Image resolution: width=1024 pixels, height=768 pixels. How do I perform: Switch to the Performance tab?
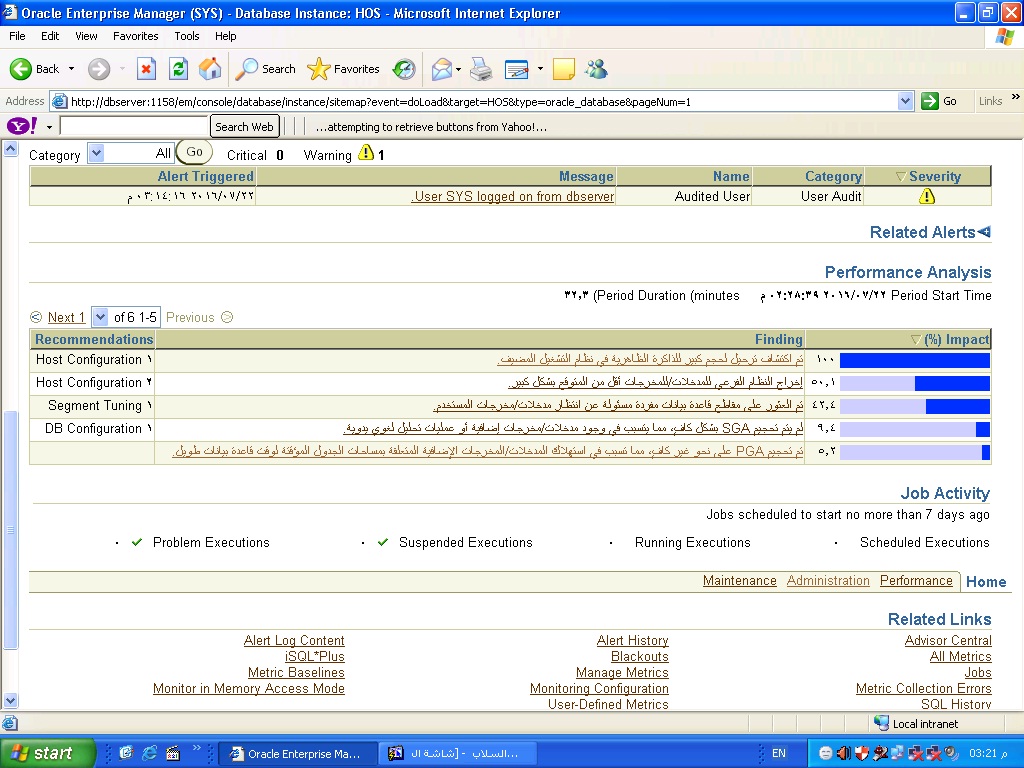916,581
